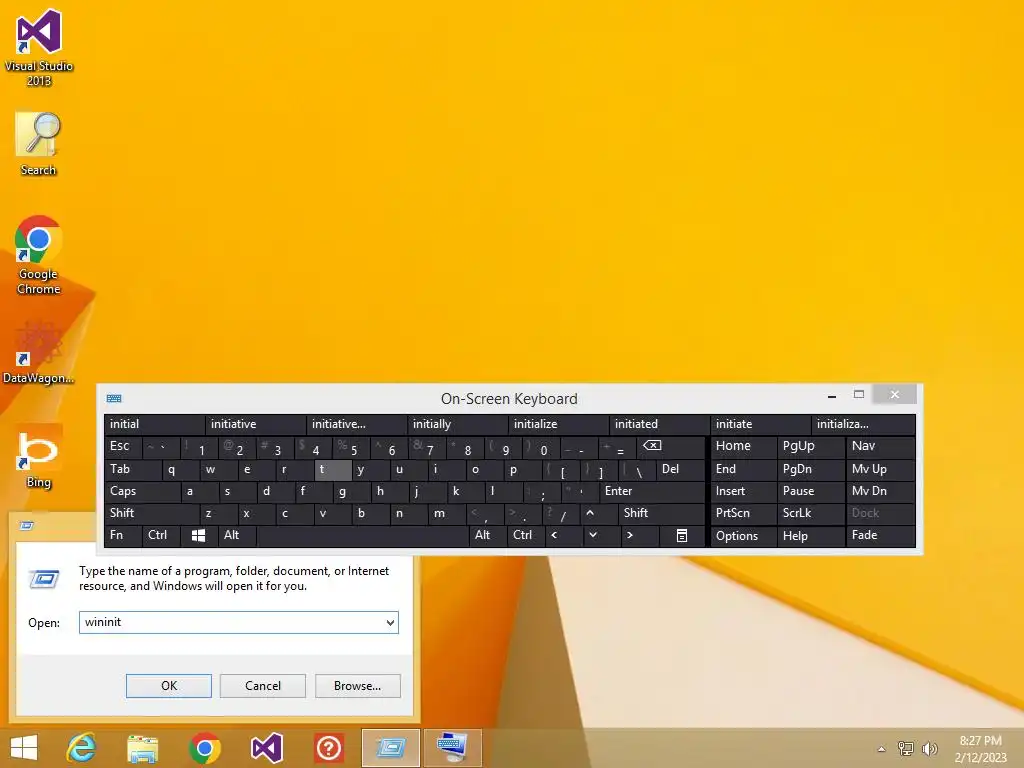Click Cancel in the Run dialog
Screen dimensions: 1024x768
click(263, 686)
